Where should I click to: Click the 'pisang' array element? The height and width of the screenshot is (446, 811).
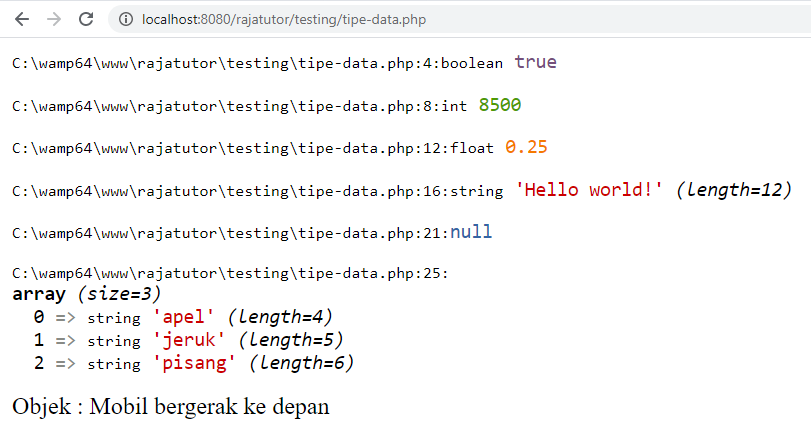(x=195, y=363)
